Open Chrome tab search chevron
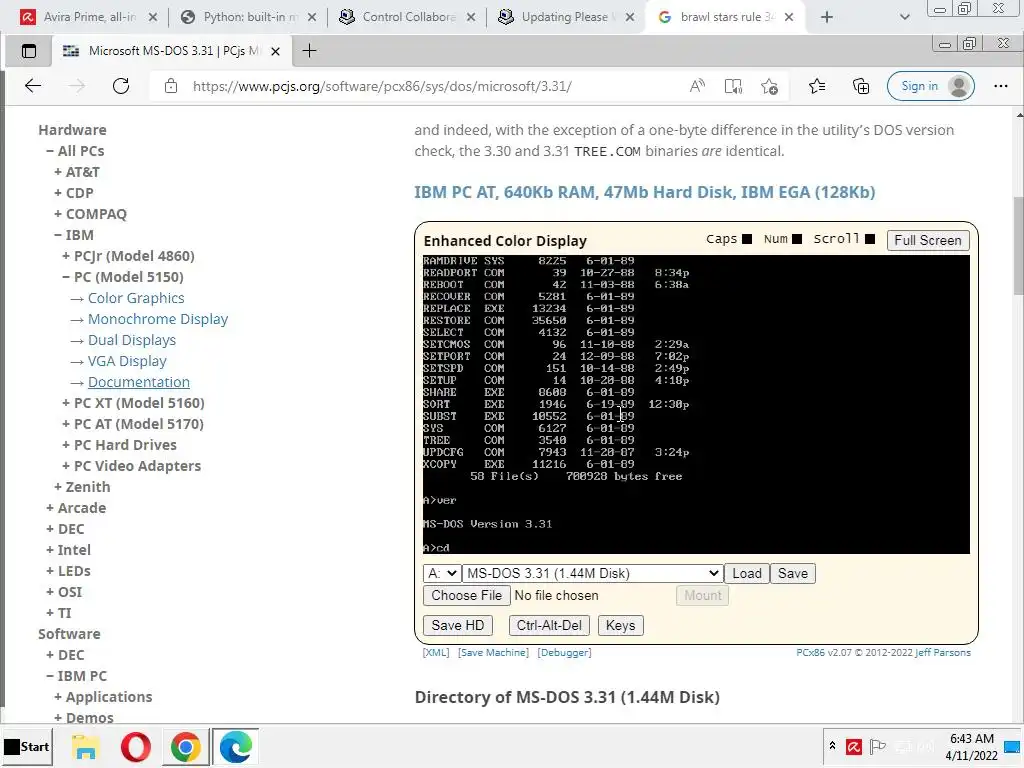Screen dimensions: 1024x768 pyautogui.click(x=904, y=17)
